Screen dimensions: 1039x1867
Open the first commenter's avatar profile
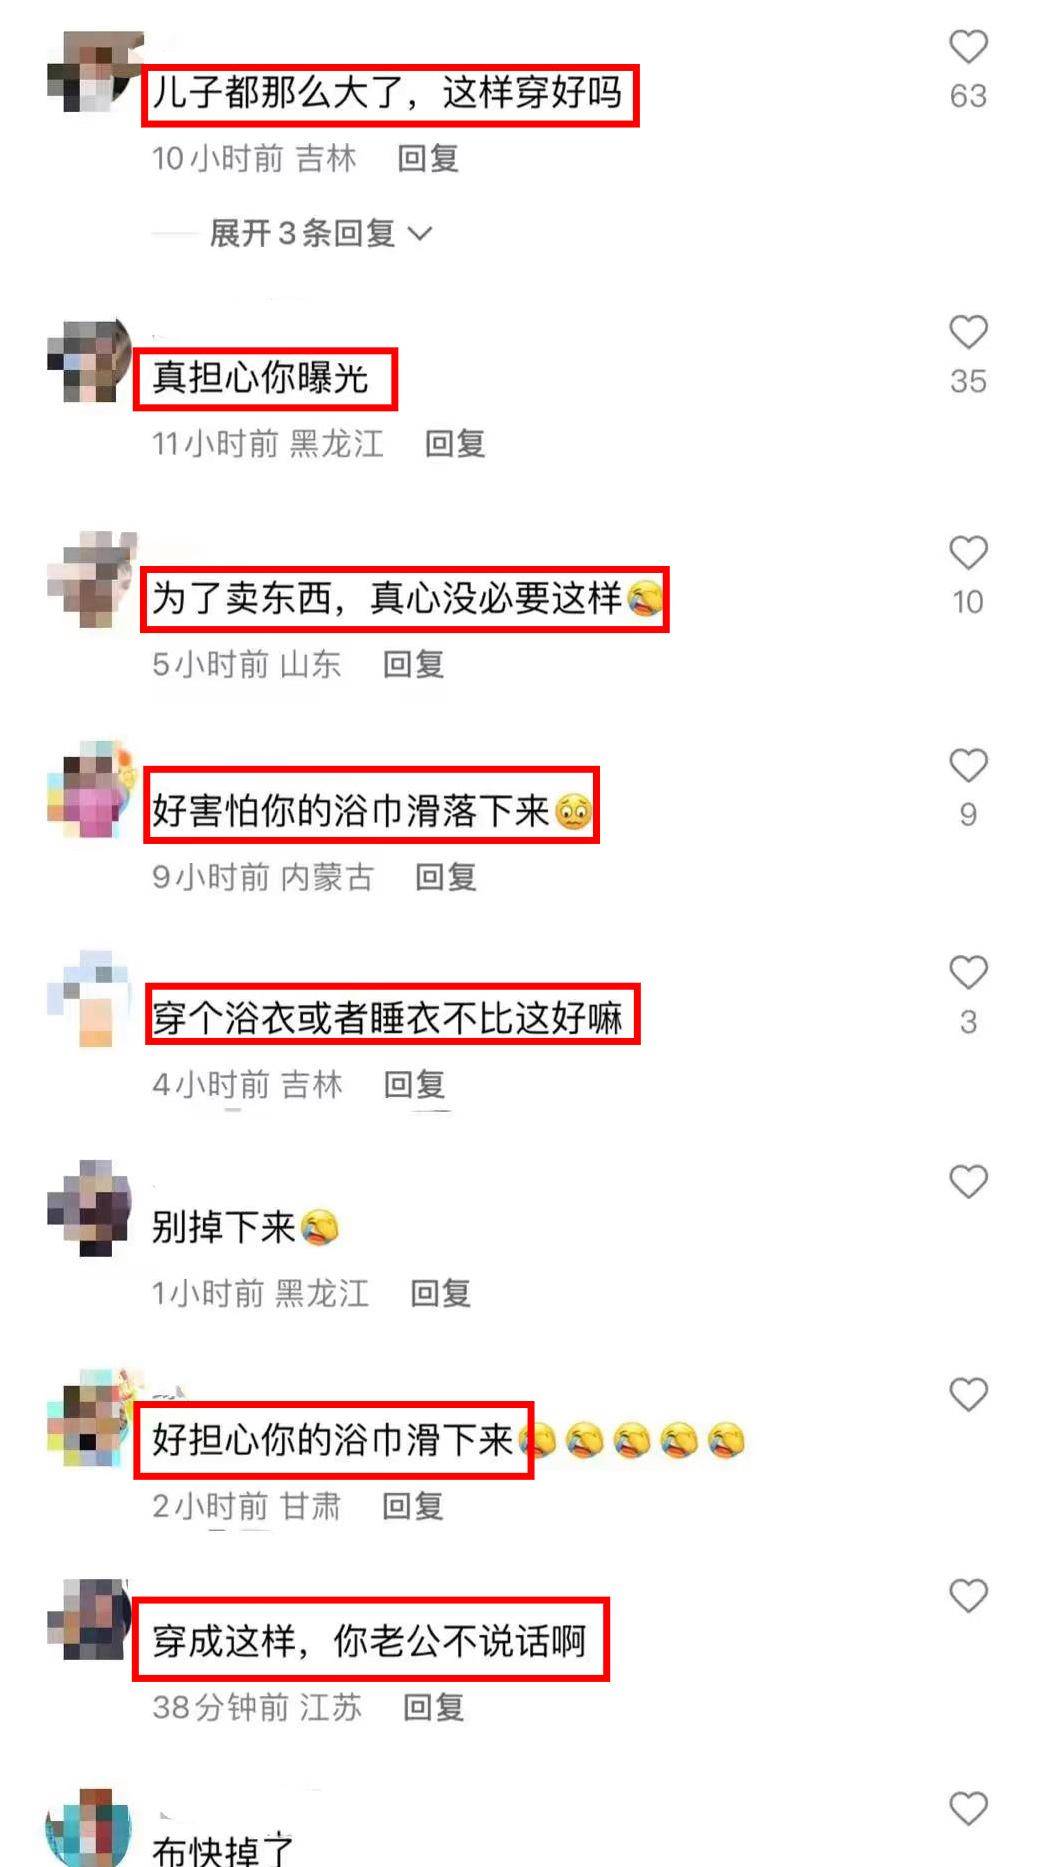[x=91, y=72]
